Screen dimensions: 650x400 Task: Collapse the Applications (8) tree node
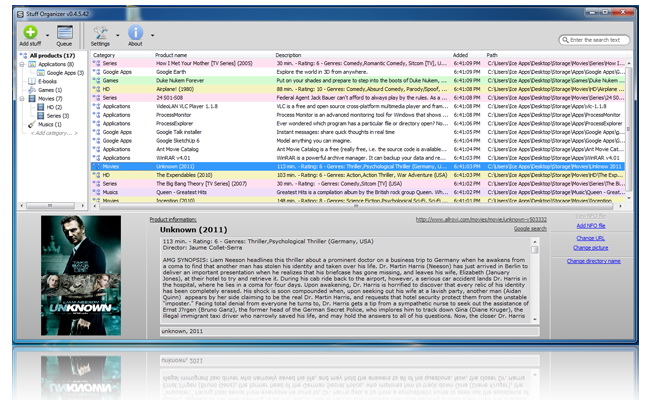pos(22,64)
